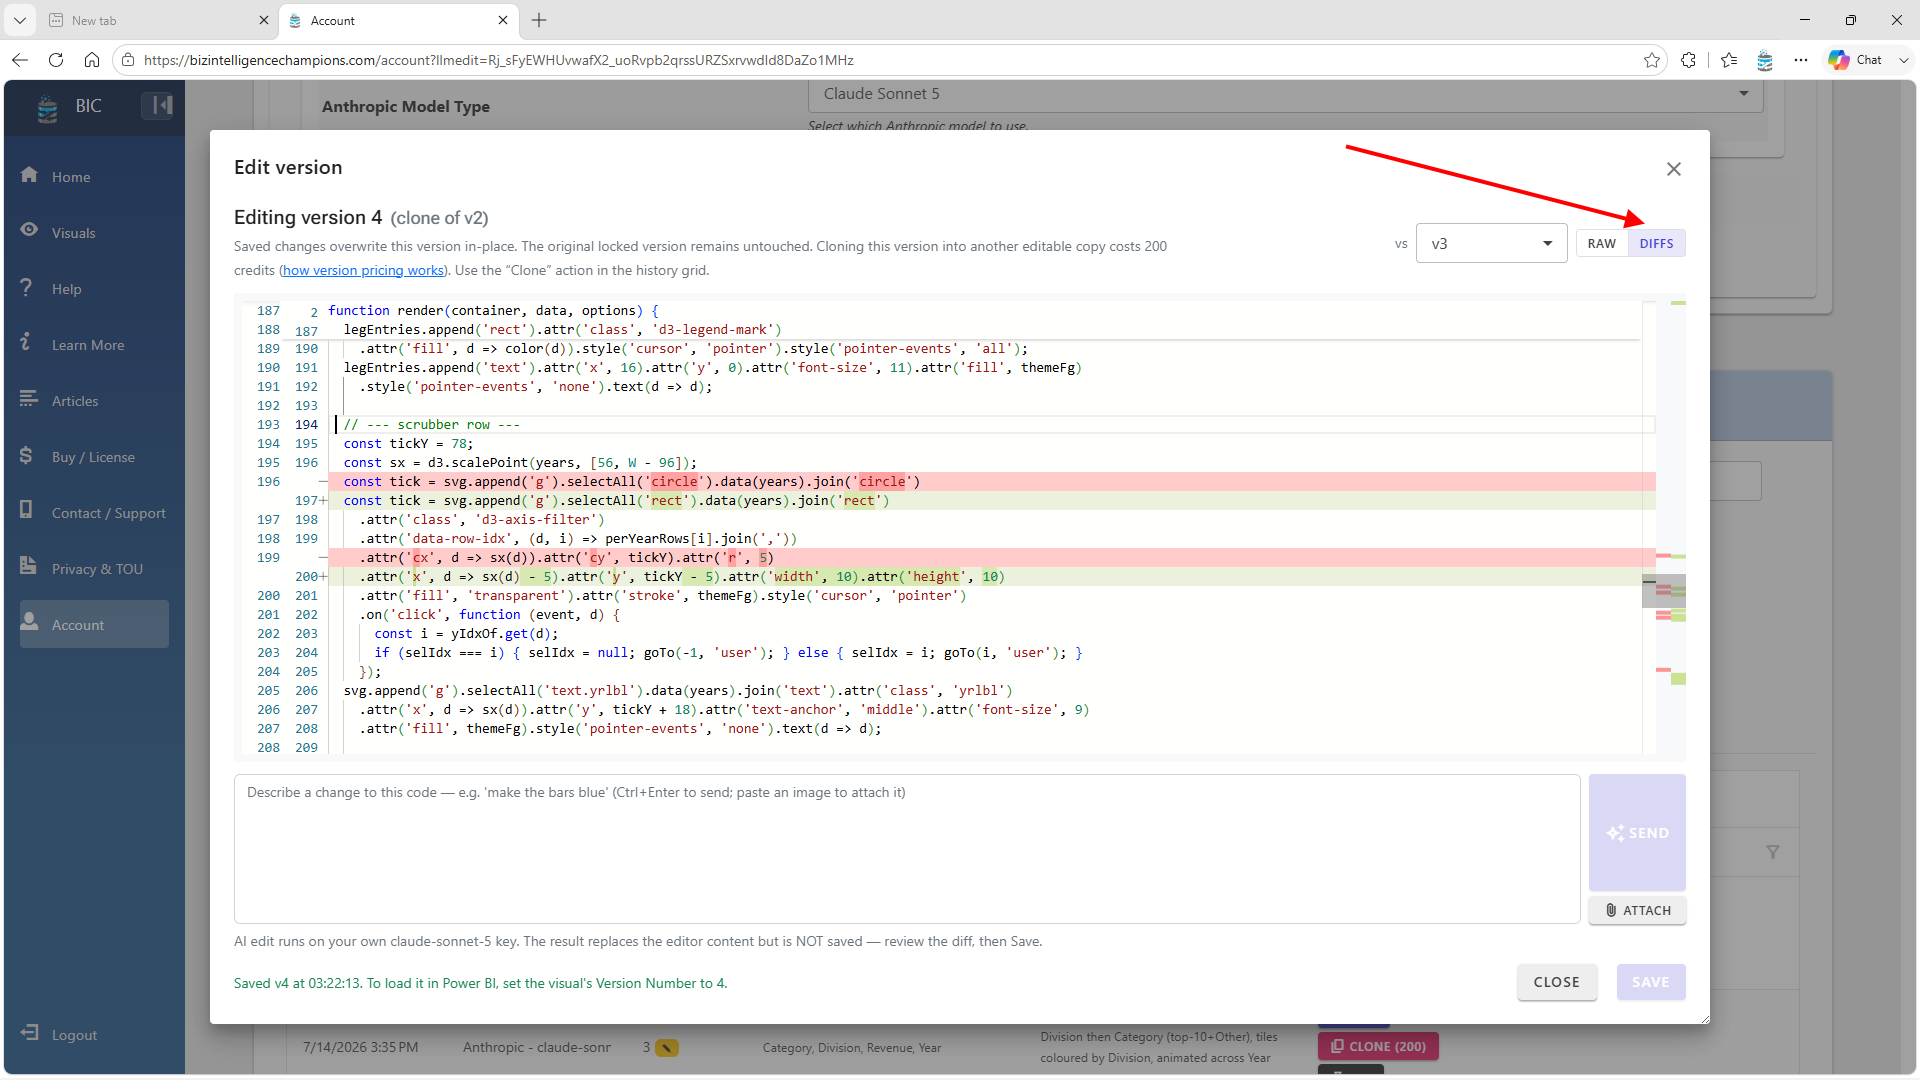
Task: Select Account in the sidebar
Action: (94, 624)
